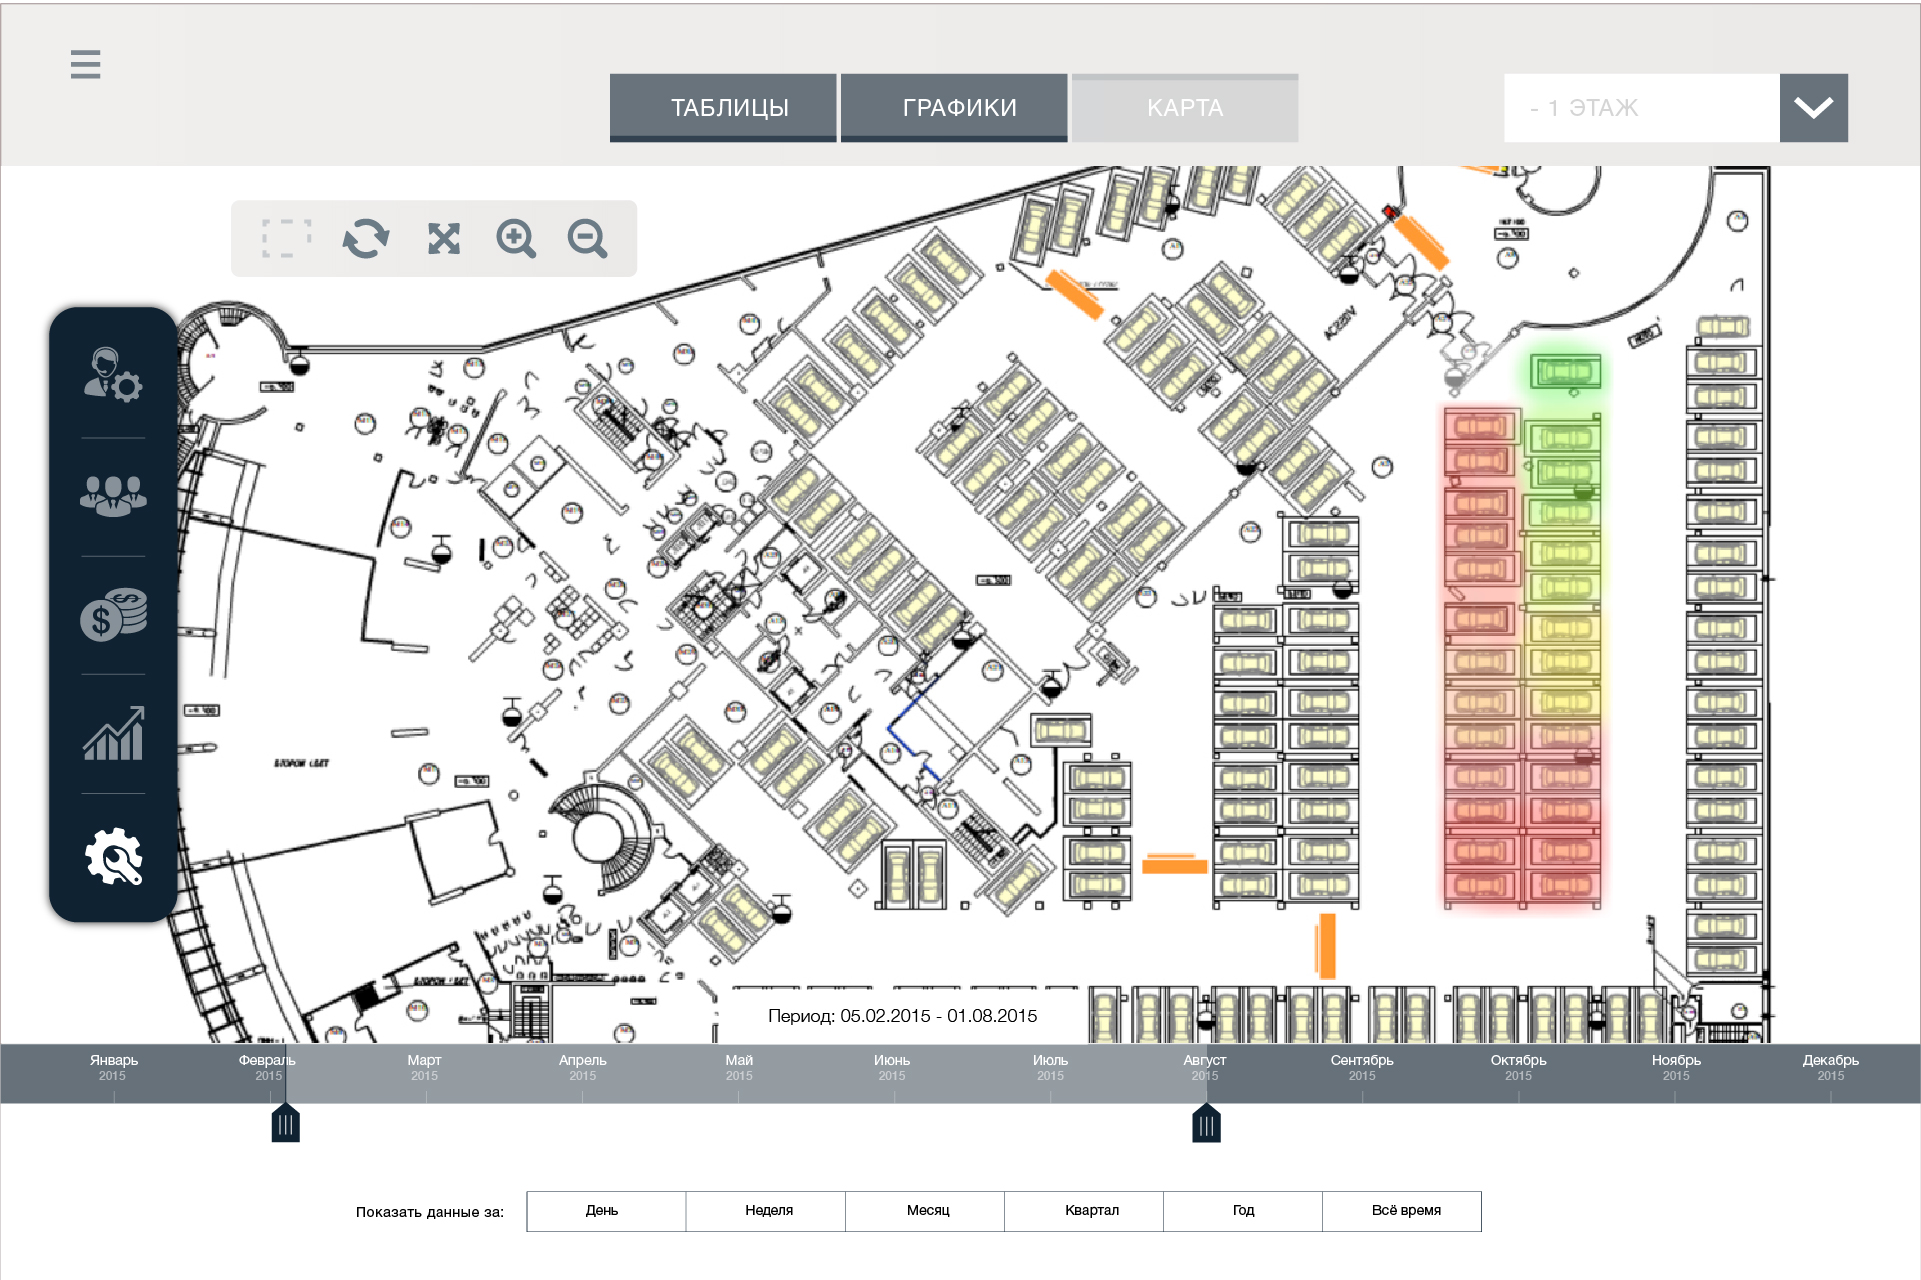The height and width of the screenshot is (1280, 1921).
Task: Expand the floor dropdown arrow
Action: coord(1813,107)
